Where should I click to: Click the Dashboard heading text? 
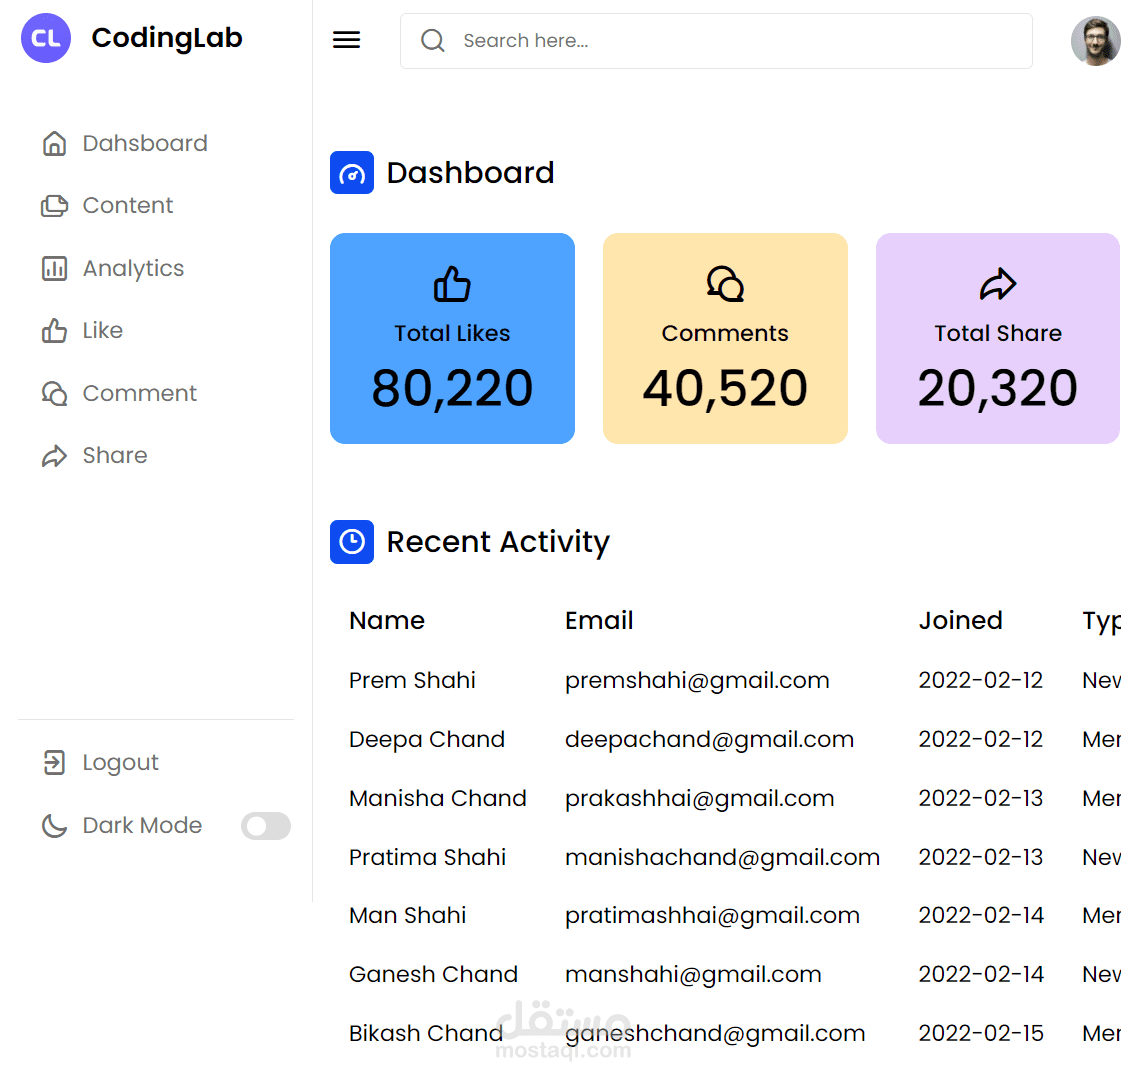tap(470, 173)
